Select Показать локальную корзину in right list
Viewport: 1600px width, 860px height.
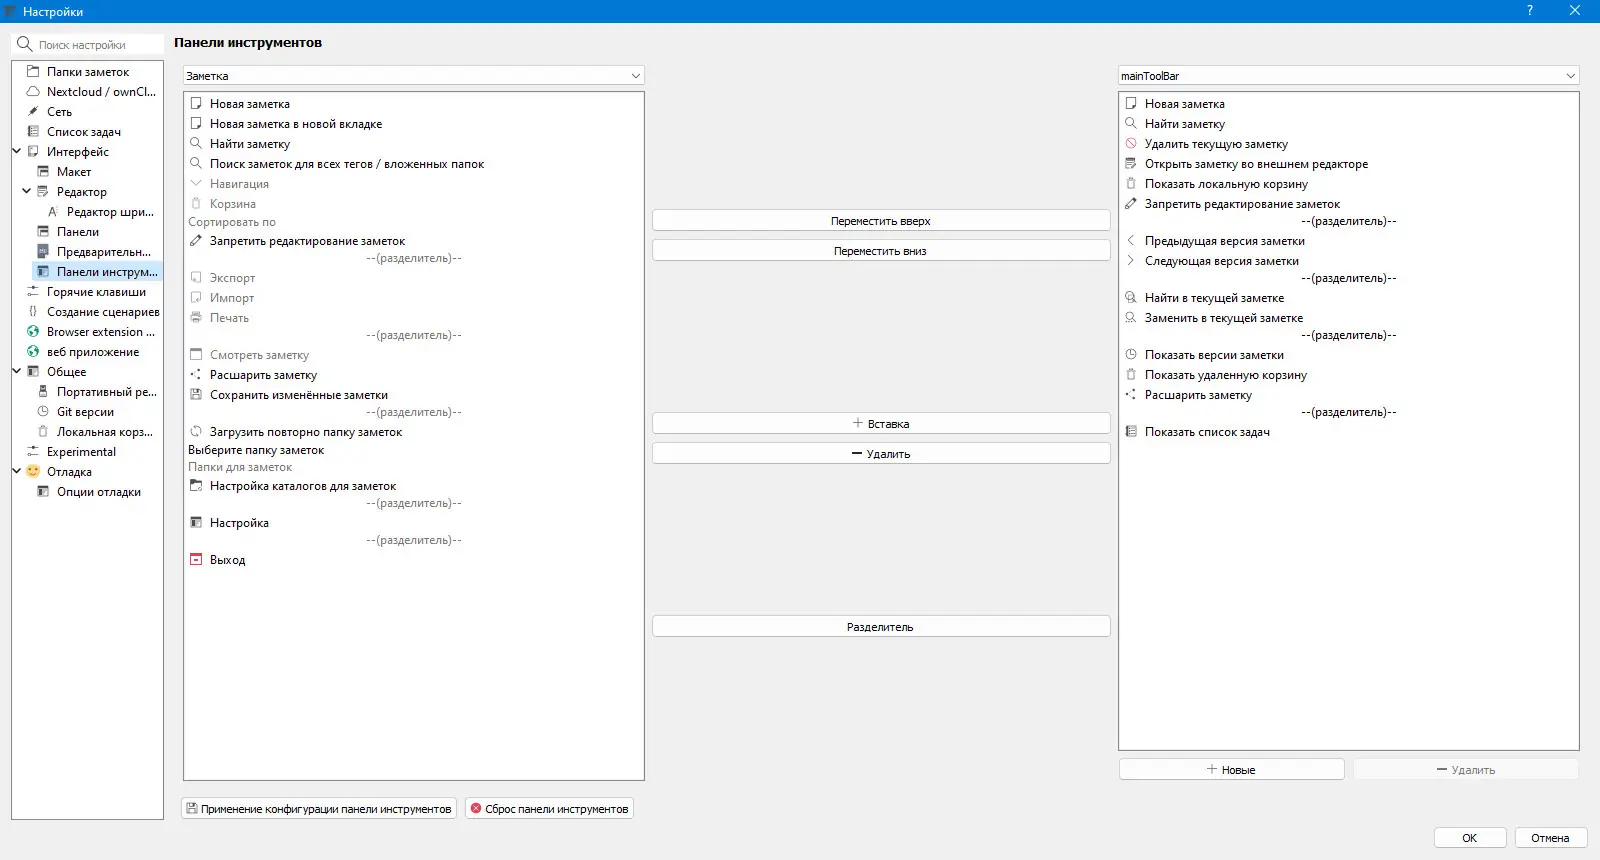pyautogui.click(x=1226, y=184)
